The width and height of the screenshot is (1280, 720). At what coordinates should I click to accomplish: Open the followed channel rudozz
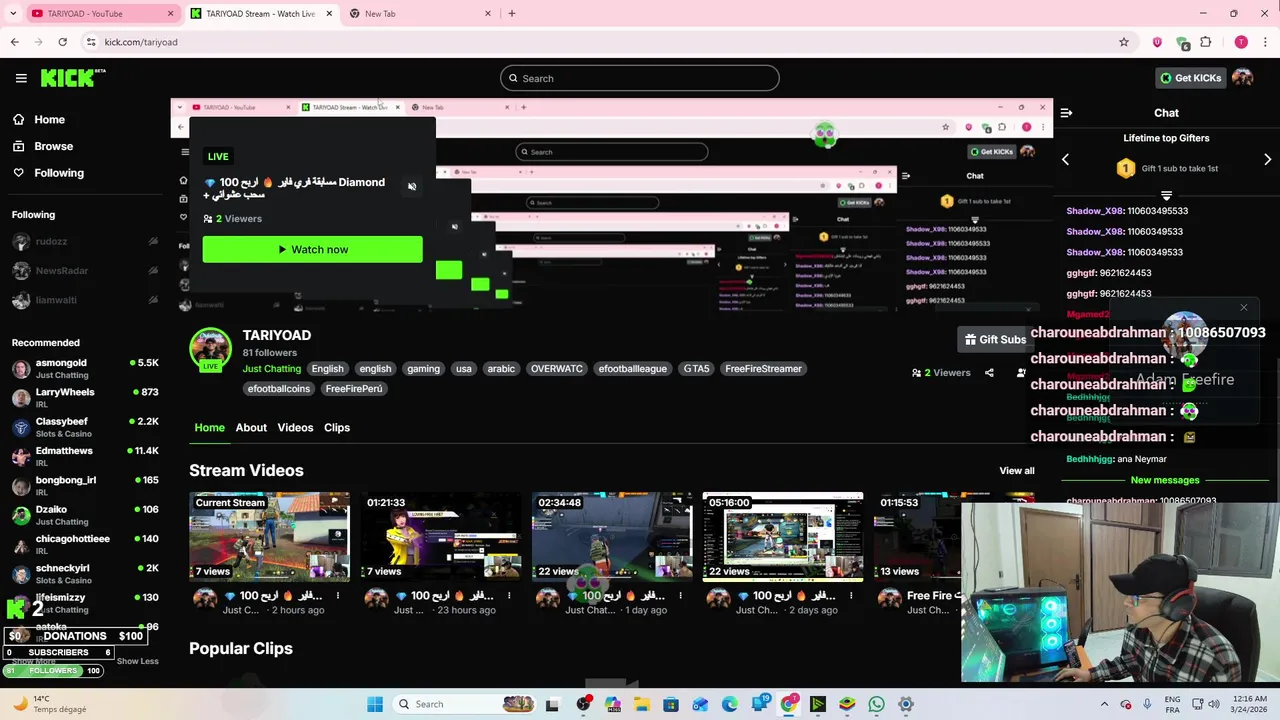pyautogui.click(x=85, y=242)
